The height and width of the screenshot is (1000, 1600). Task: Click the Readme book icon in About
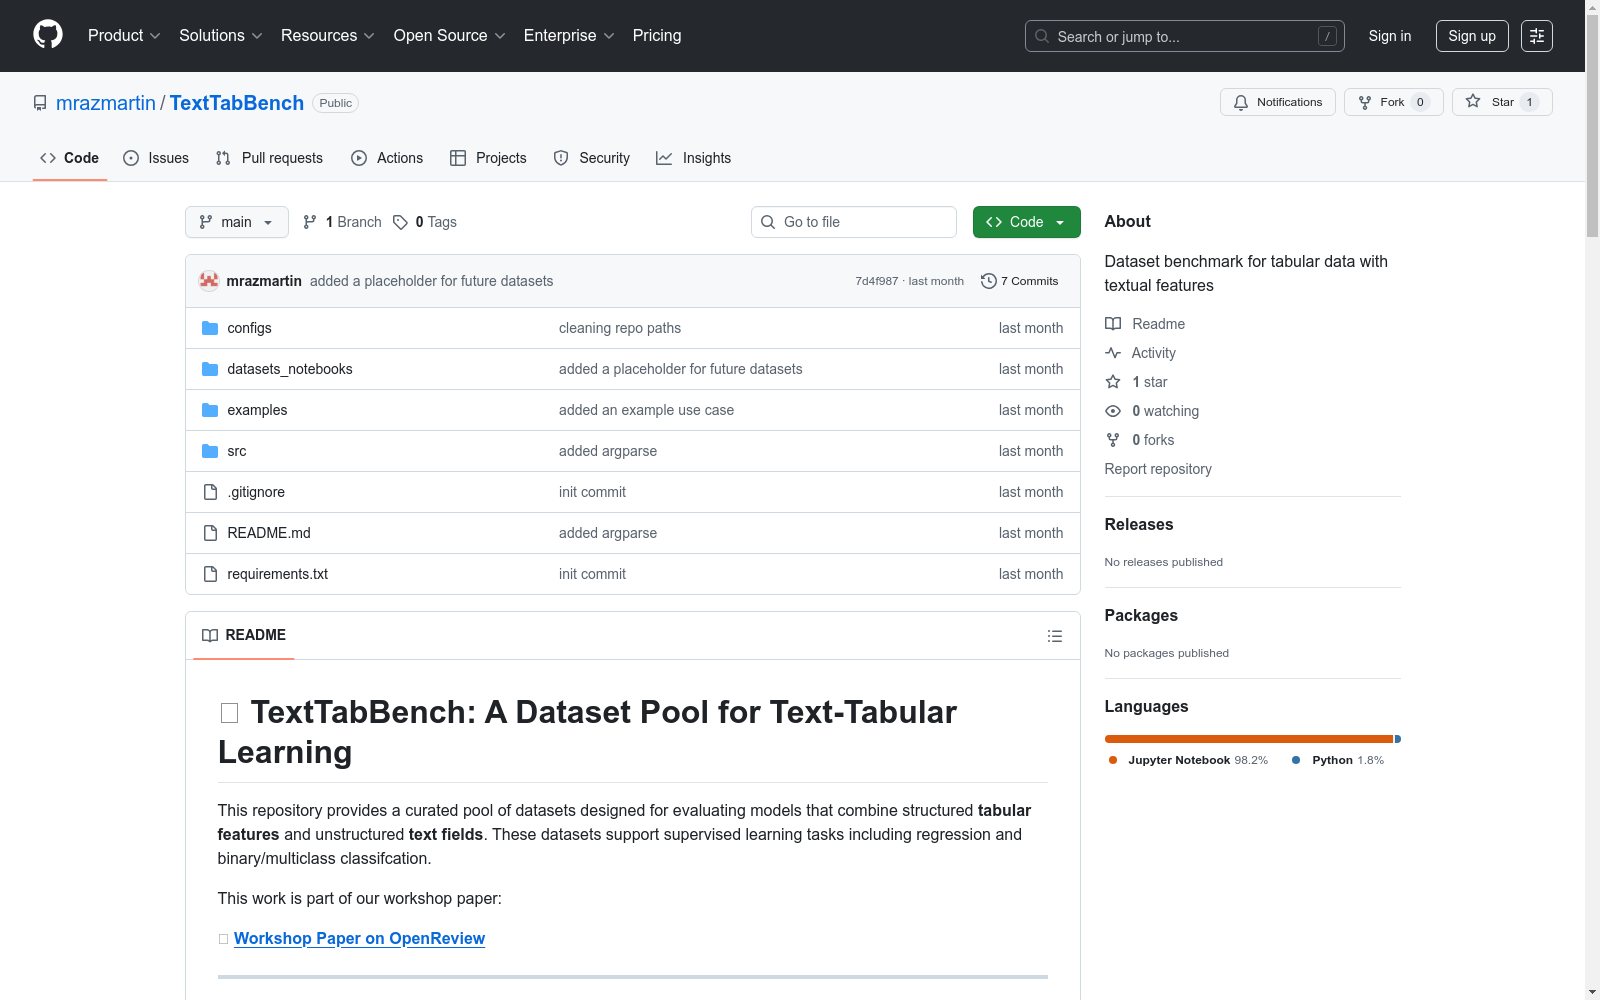point(1113,324)
